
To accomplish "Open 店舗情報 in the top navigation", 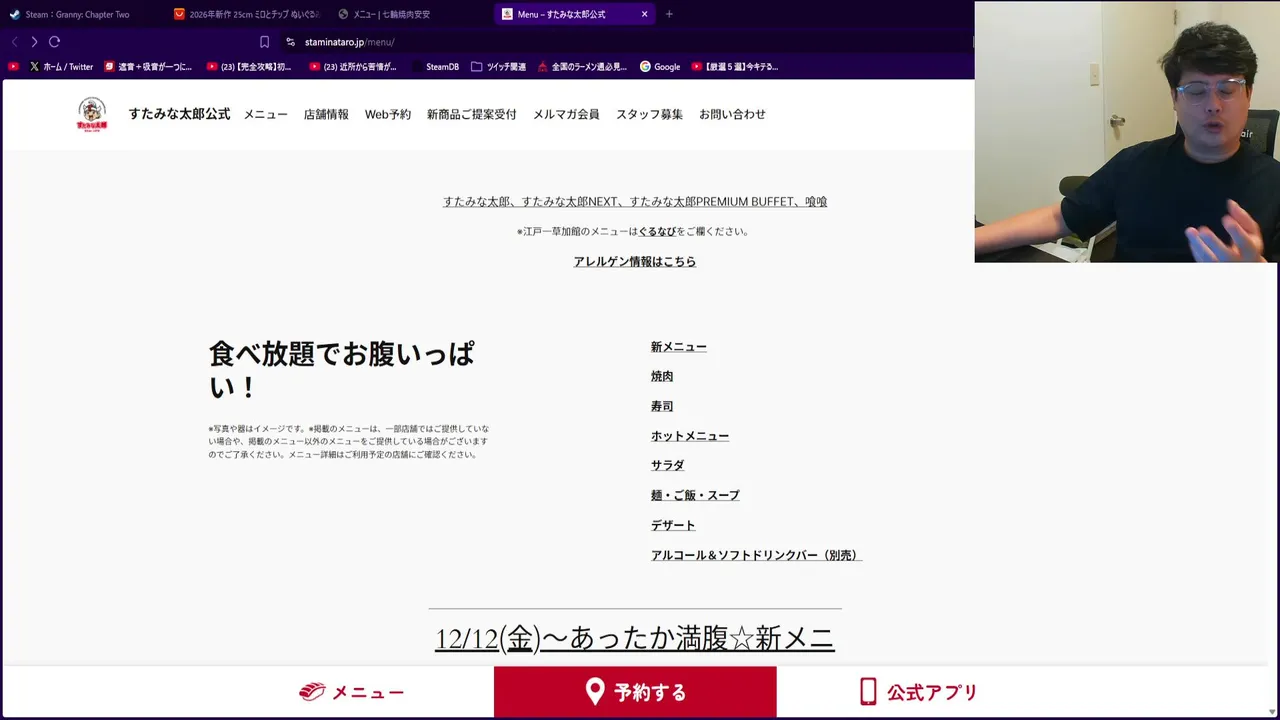I will [326, 114].
